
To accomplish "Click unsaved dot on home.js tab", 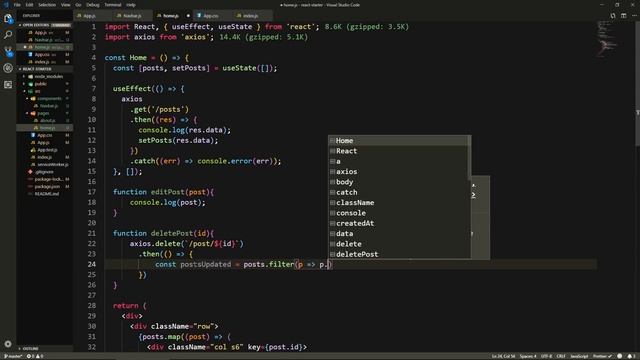I will pyautogui.click(x=188, y=16).
